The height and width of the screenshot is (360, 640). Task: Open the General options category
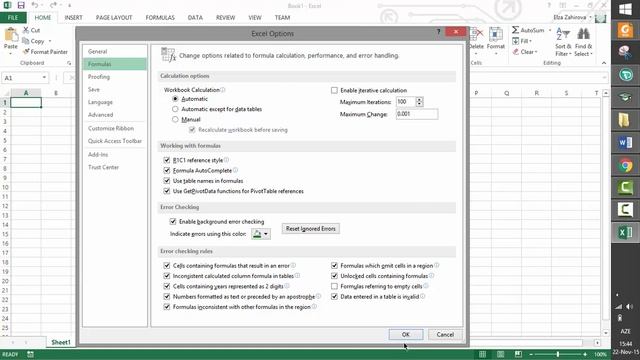114,51
